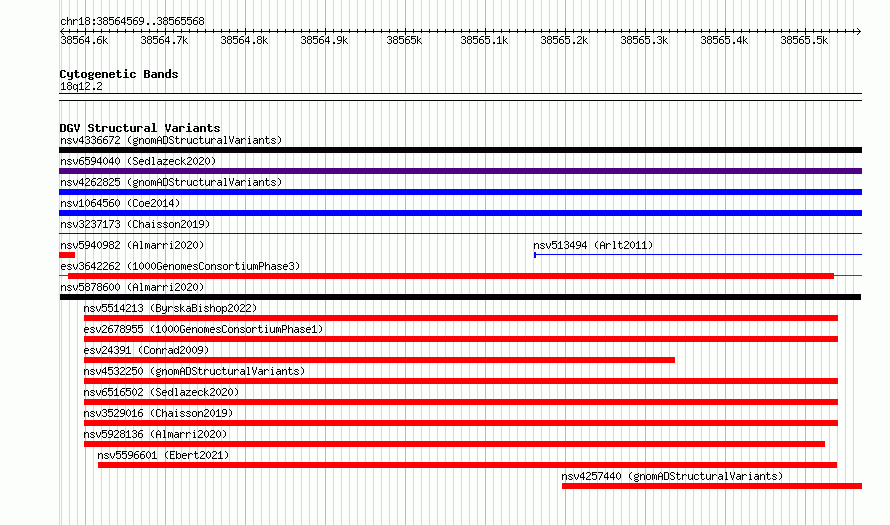Click the 38565.3k ruler tick label

644,40
